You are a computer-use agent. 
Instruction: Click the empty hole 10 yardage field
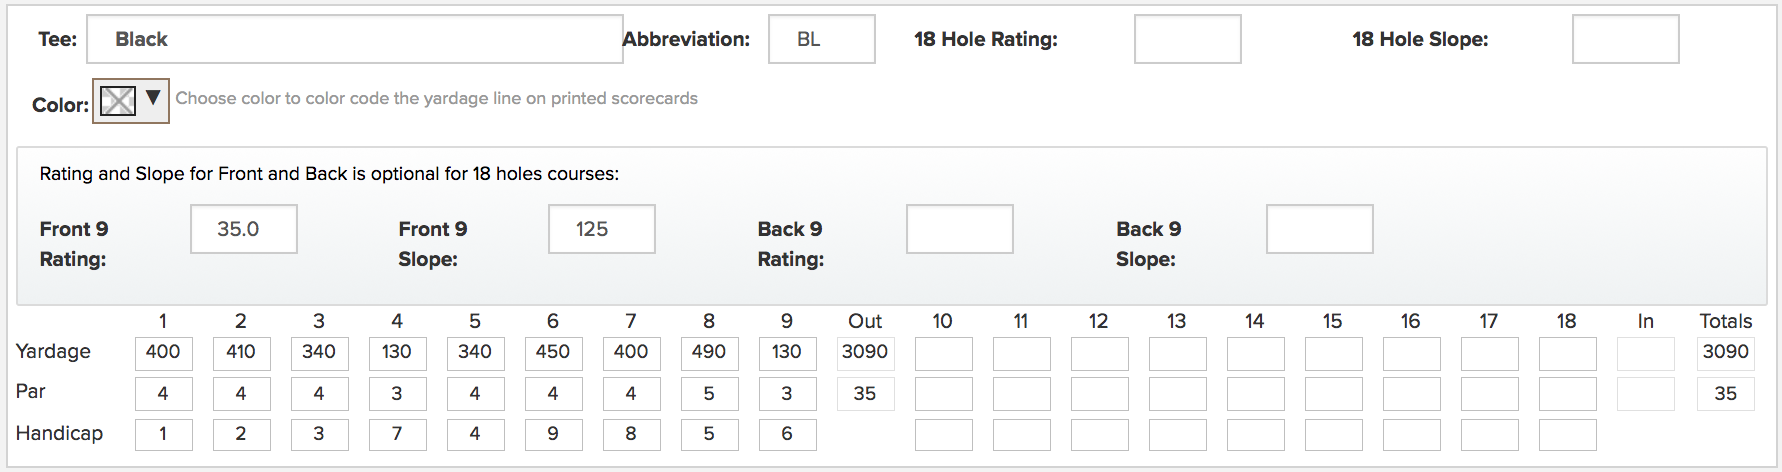[943, 354]
